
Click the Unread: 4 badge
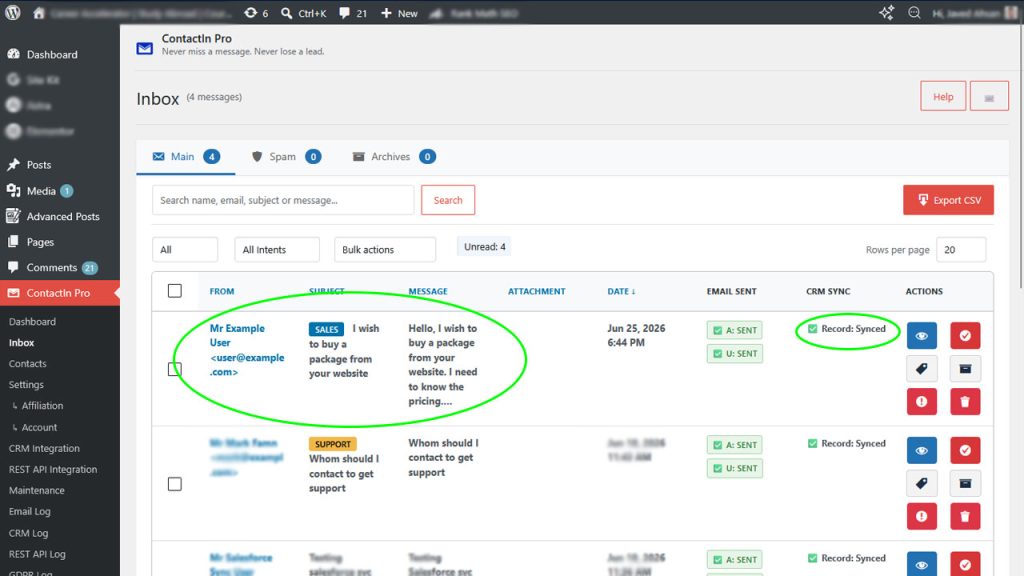pyautogui.click(x=485, y=247)
